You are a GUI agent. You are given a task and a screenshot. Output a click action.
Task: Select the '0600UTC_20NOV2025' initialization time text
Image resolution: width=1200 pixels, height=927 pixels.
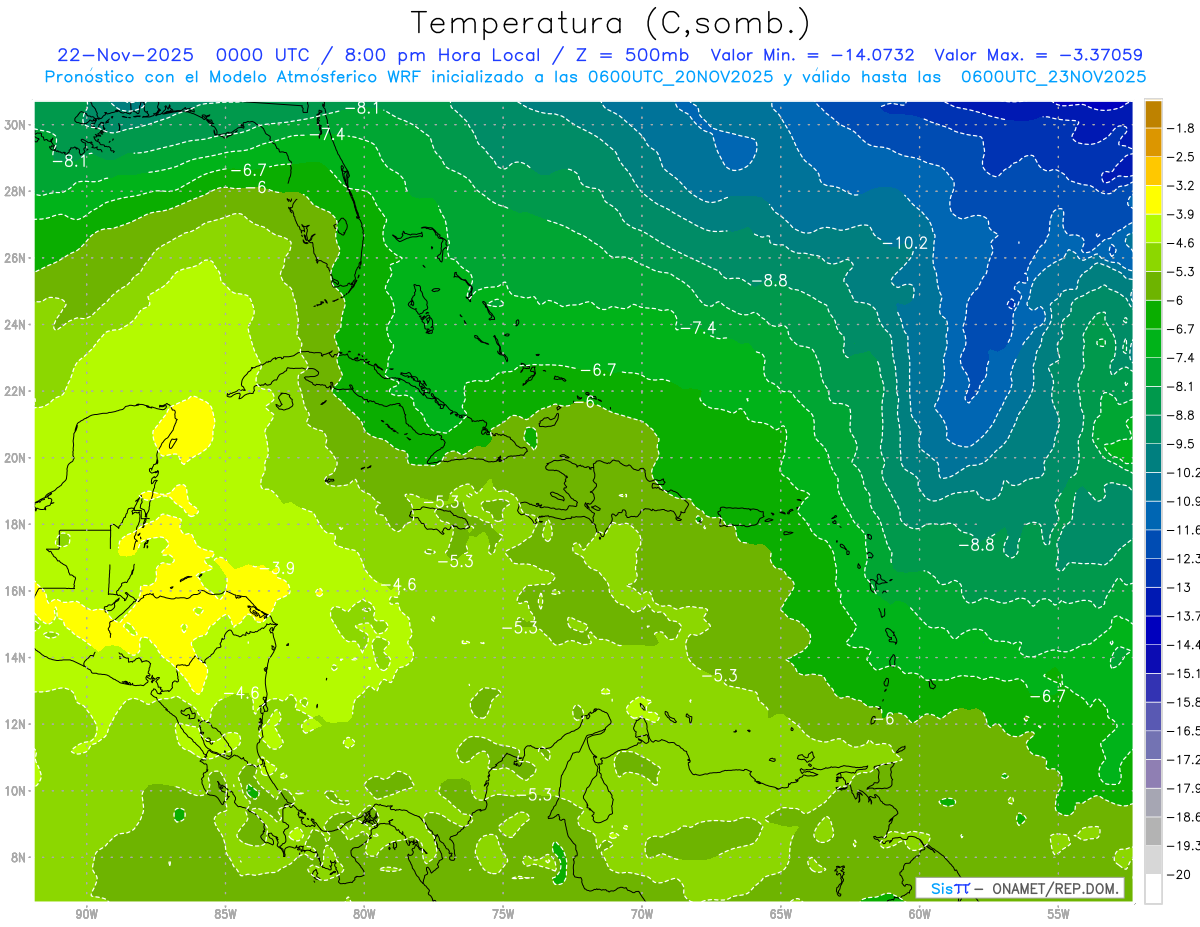click(681, 77)
